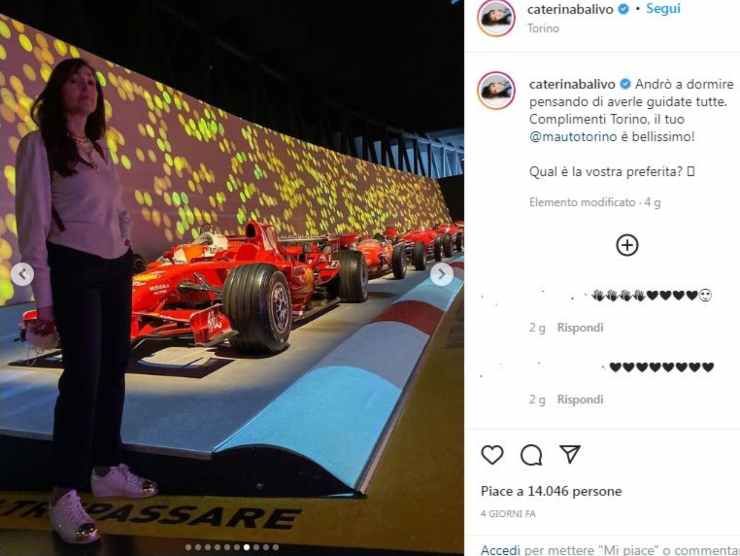Load more comments with the plus circle
Viewport: 740px width, 556px height.
(627, 245)
